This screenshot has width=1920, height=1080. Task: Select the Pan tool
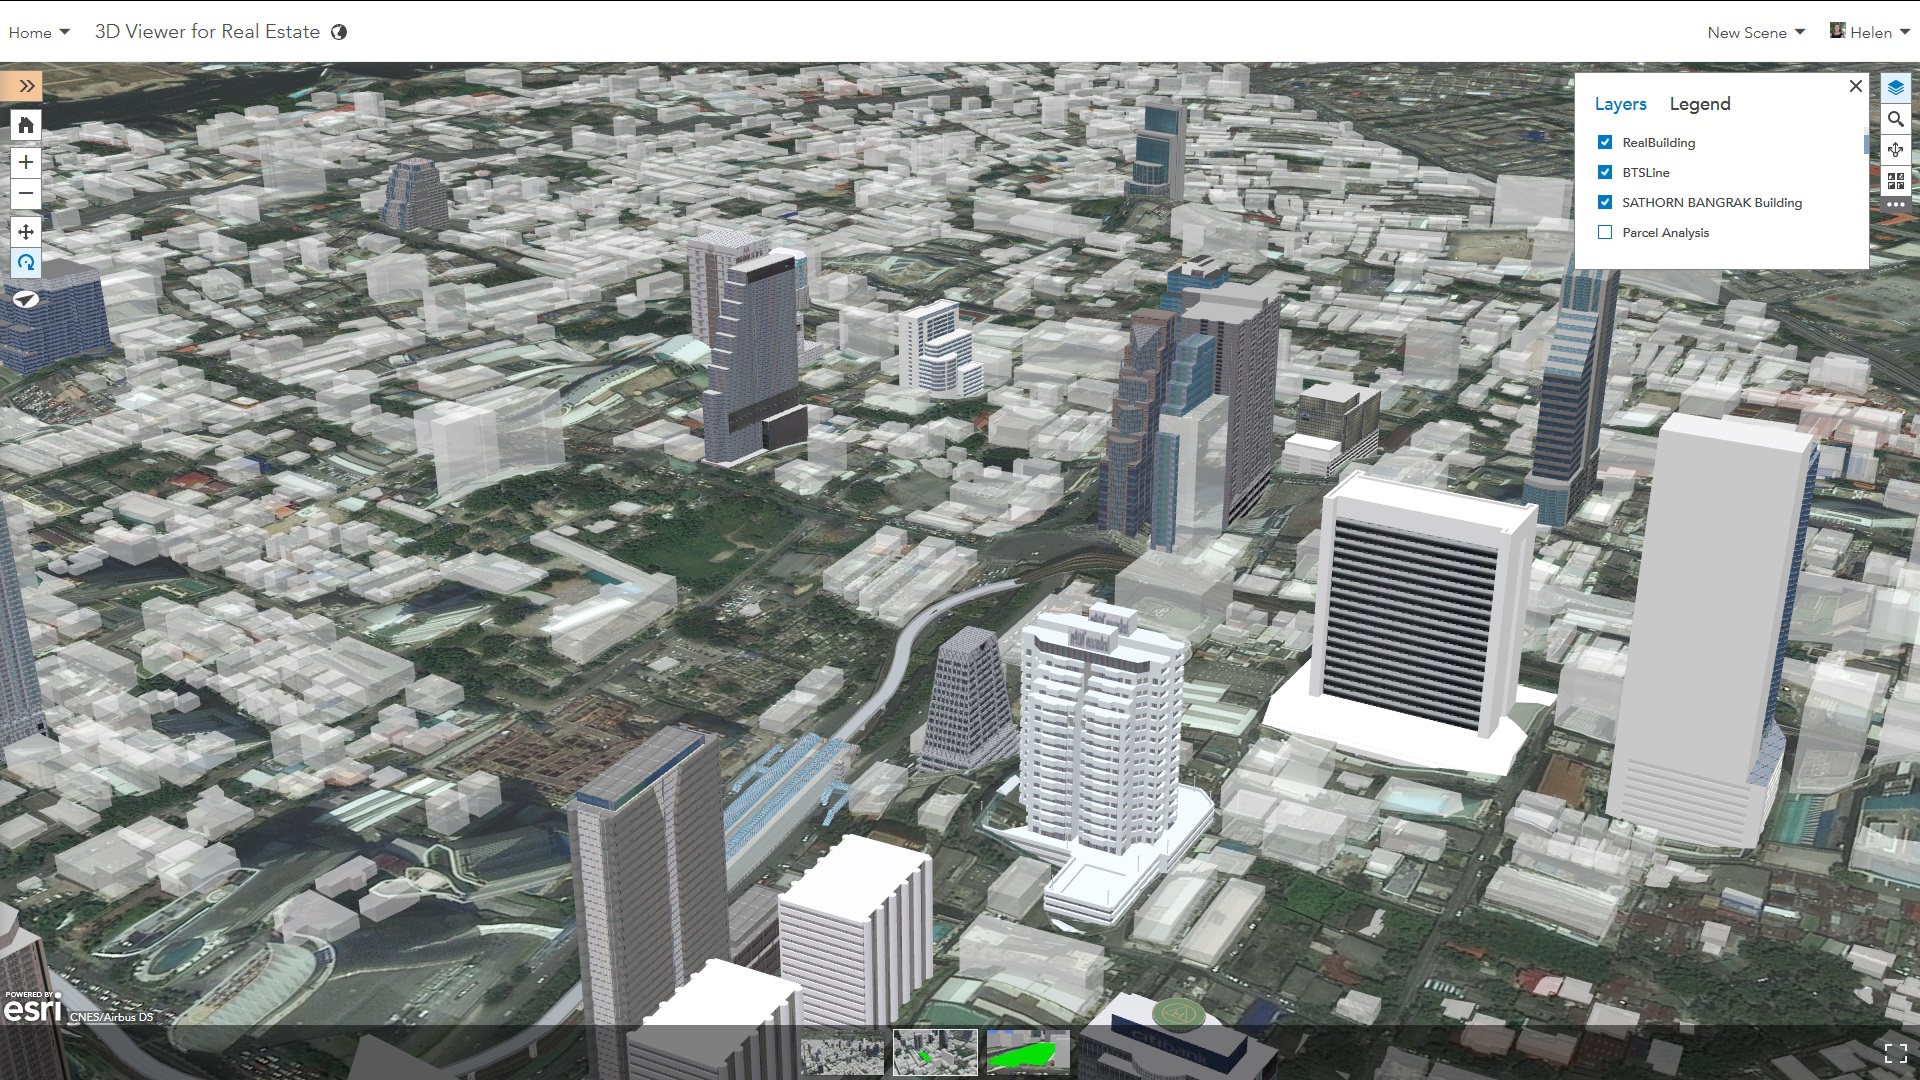point(26,232)
